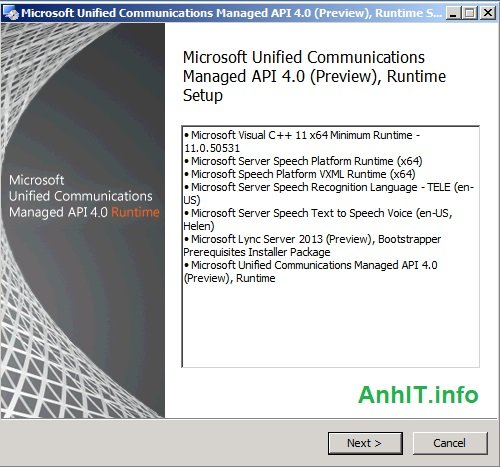Click the setup heading above the component list
The height and width of the screenshot is (467, 500).
[x=314, y=76]
